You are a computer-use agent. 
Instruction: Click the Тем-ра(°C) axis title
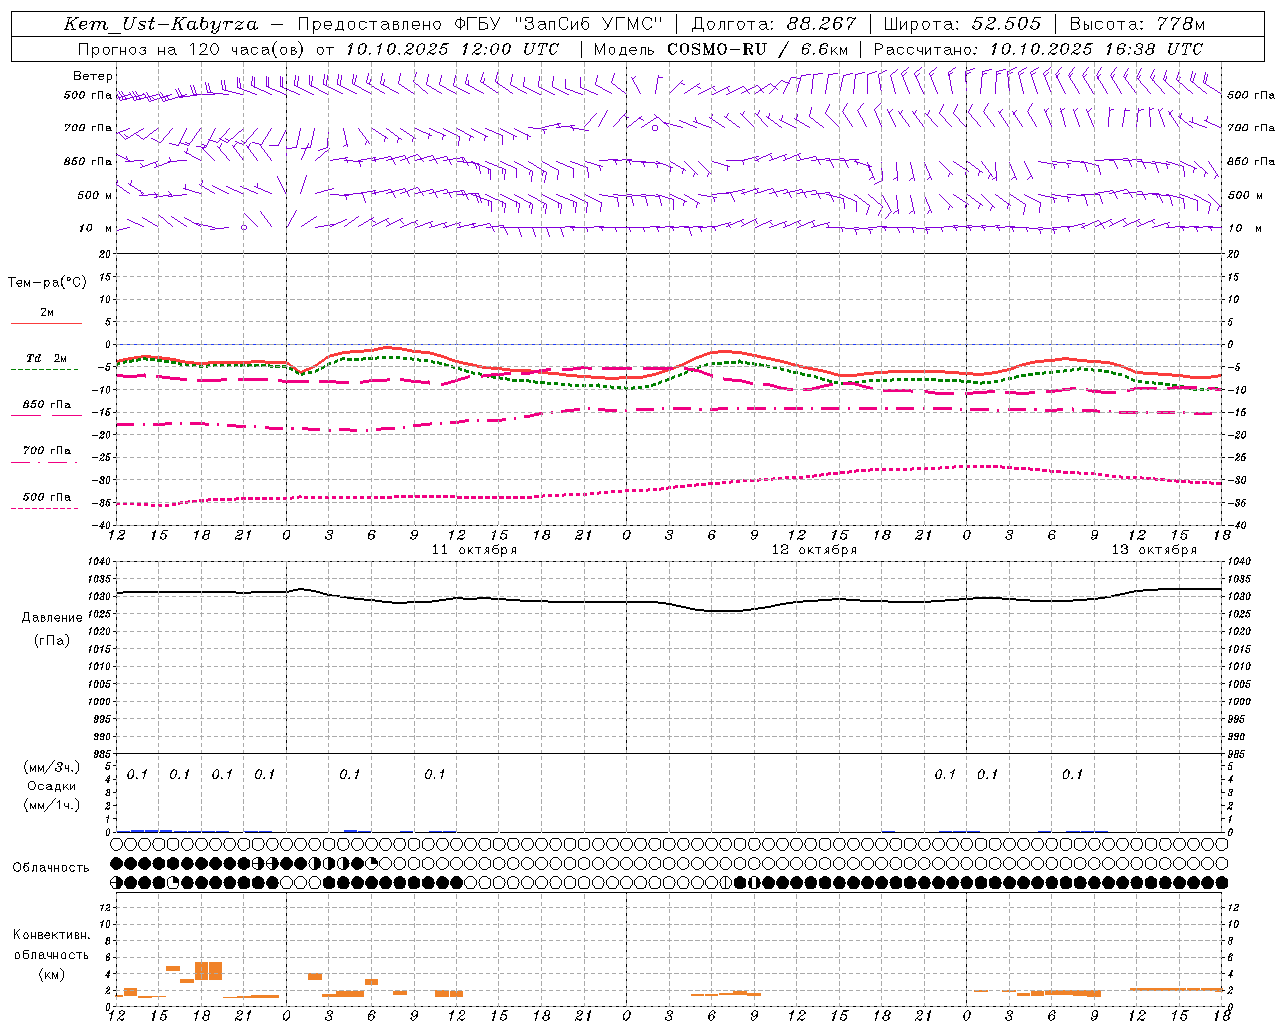pyautogui.click(x=47, y=283)
